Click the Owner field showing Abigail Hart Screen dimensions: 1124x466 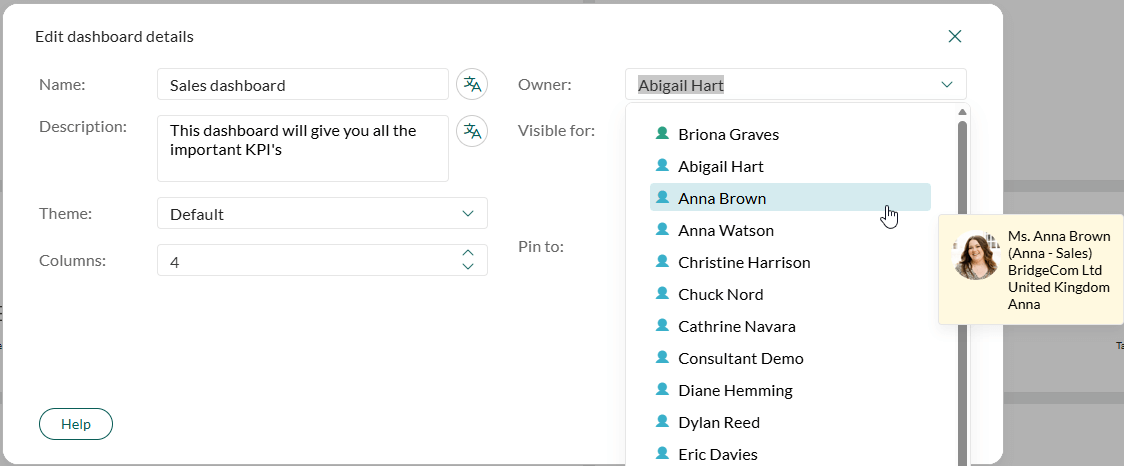click(796, 85)
